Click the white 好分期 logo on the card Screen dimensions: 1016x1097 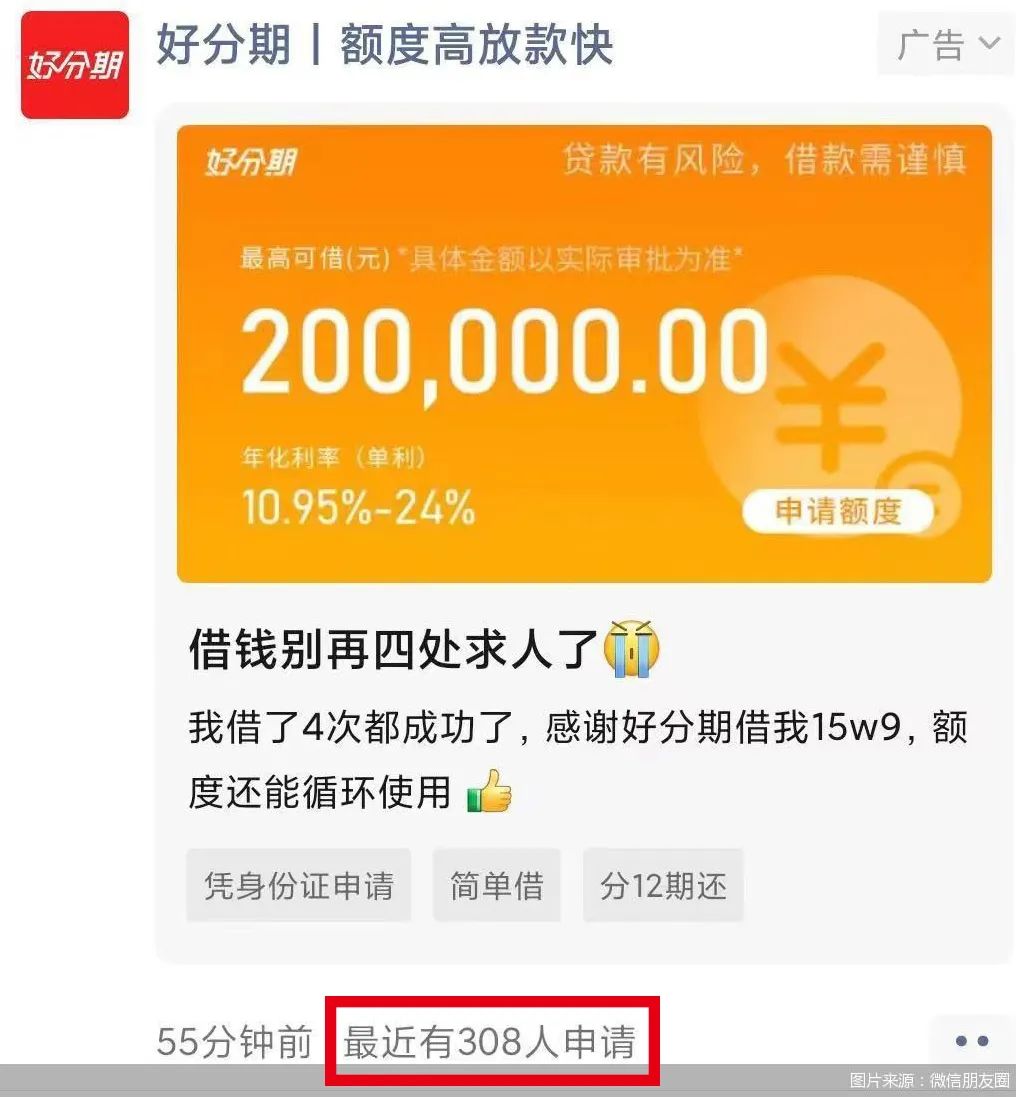251,162
